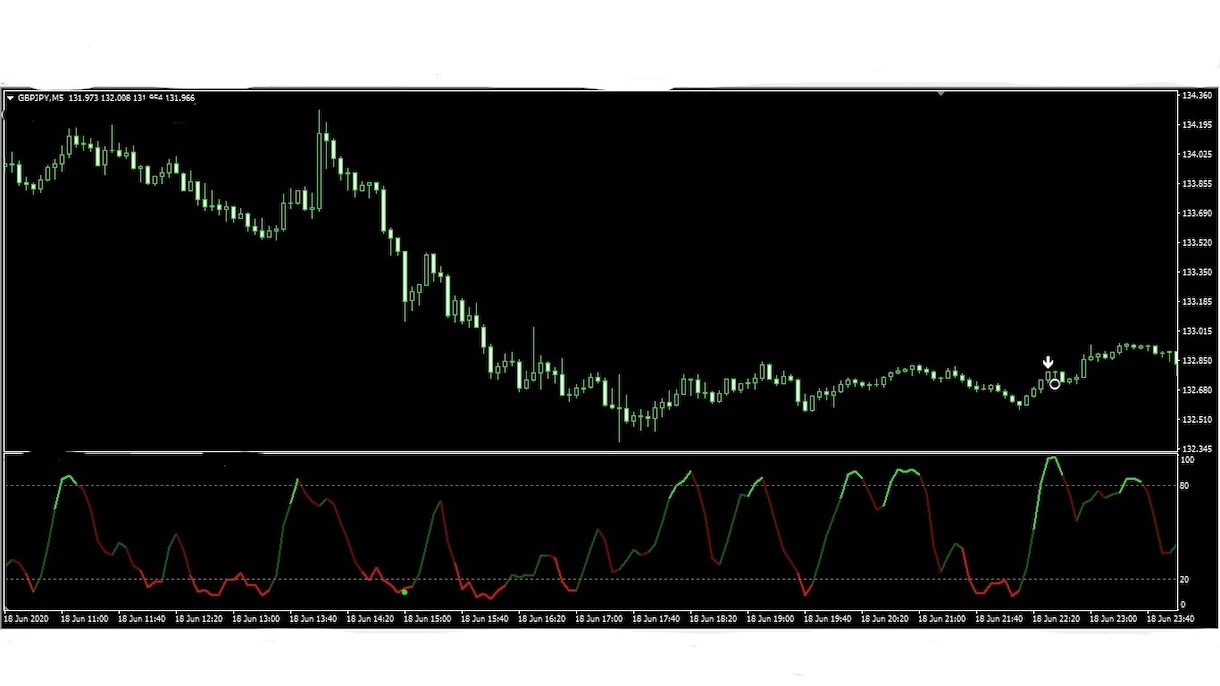The image size is (1220, 686).
Task: Click the green dot on the oscillator line
Action: click(404, 592)
